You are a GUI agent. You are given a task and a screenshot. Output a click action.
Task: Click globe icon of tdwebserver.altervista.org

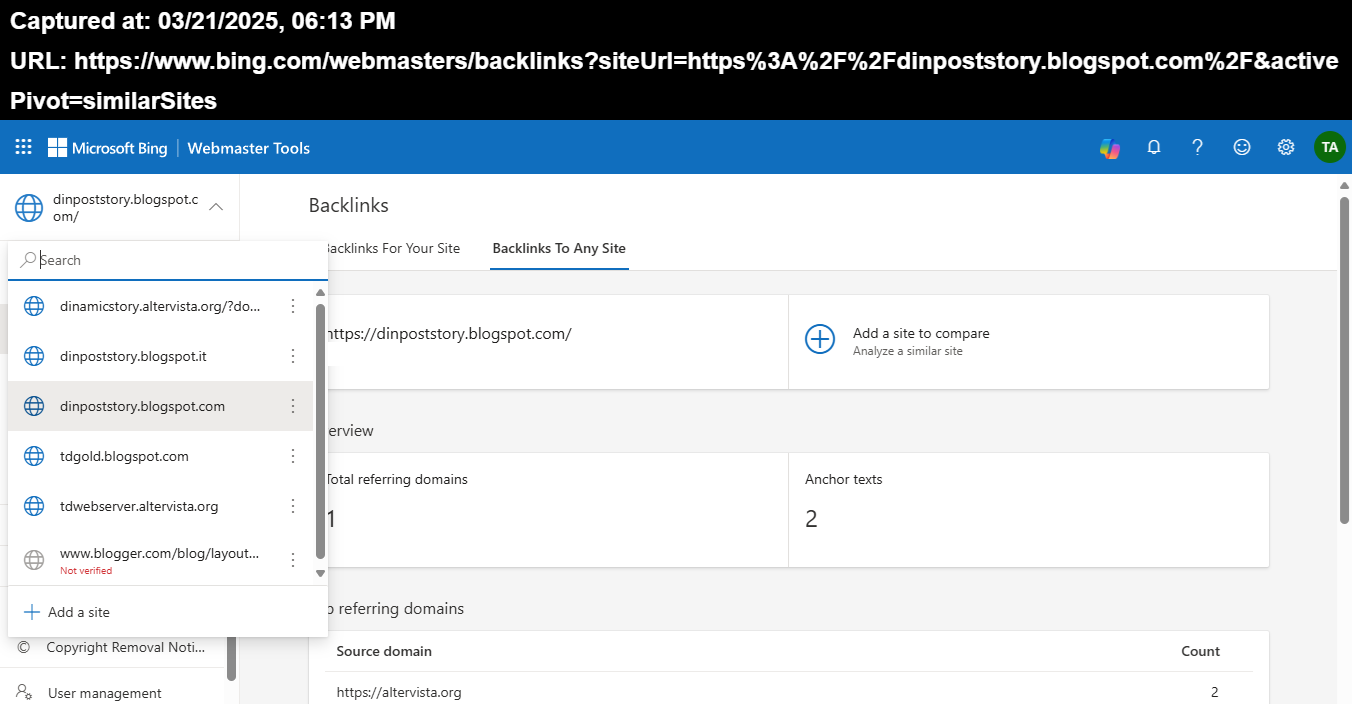34,506
